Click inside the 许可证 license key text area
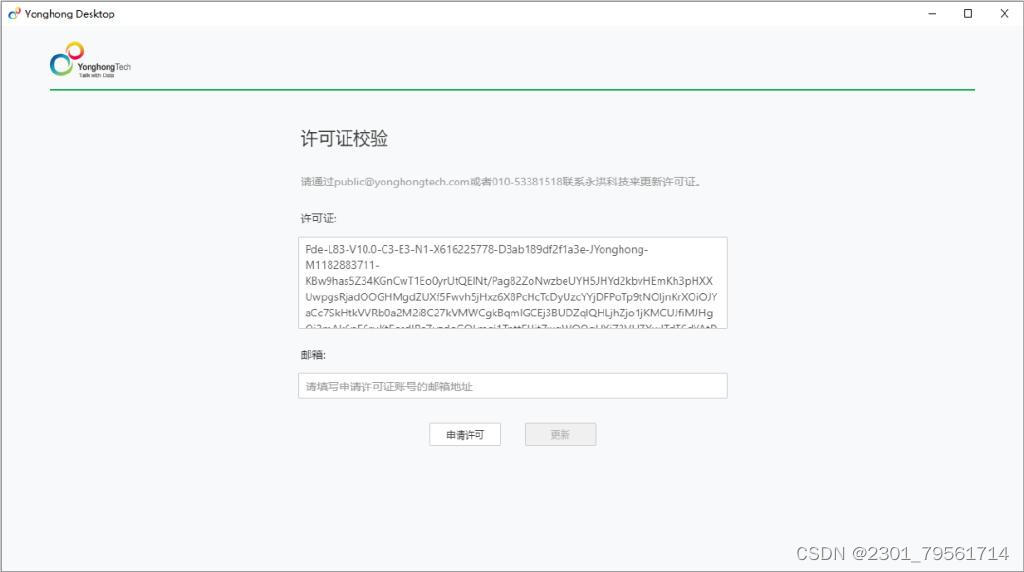This screenshot has width=1024, height=572. (513, 283)
